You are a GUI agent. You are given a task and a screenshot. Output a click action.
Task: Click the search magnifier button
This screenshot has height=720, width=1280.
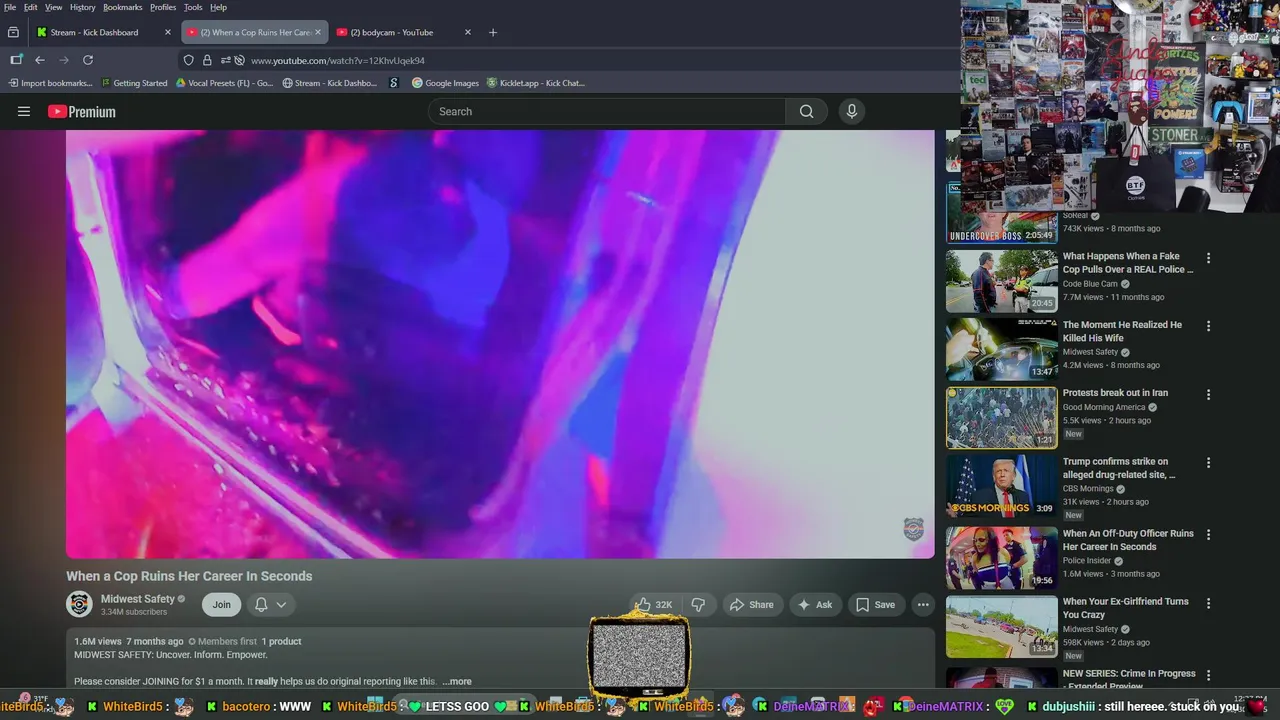click(806, 112)
